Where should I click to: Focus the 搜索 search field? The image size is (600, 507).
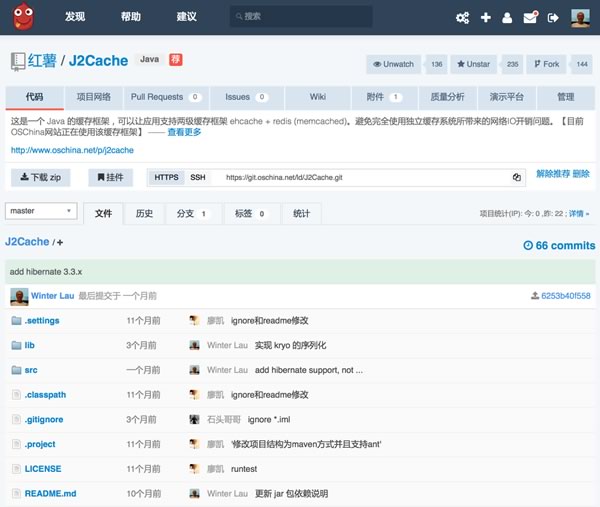[301, 16]
